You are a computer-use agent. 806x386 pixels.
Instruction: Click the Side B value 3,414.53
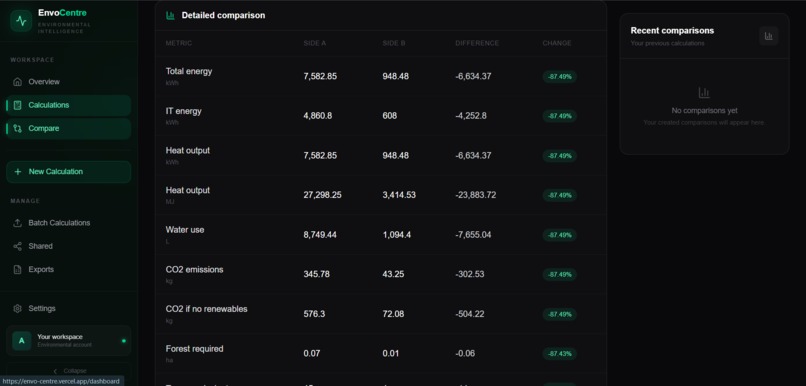point(399,195)
